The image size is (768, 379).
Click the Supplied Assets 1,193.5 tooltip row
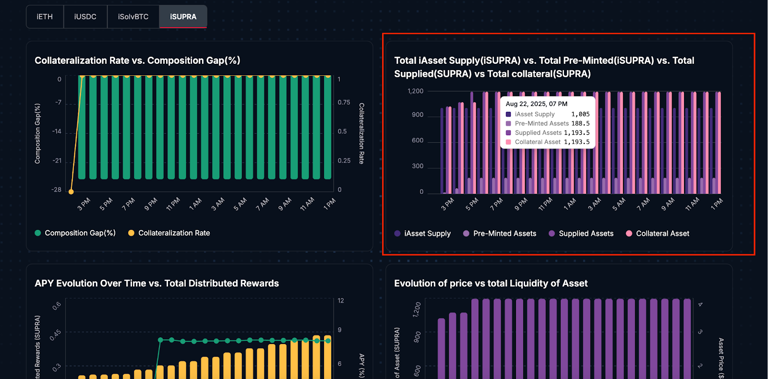(548, 133)
